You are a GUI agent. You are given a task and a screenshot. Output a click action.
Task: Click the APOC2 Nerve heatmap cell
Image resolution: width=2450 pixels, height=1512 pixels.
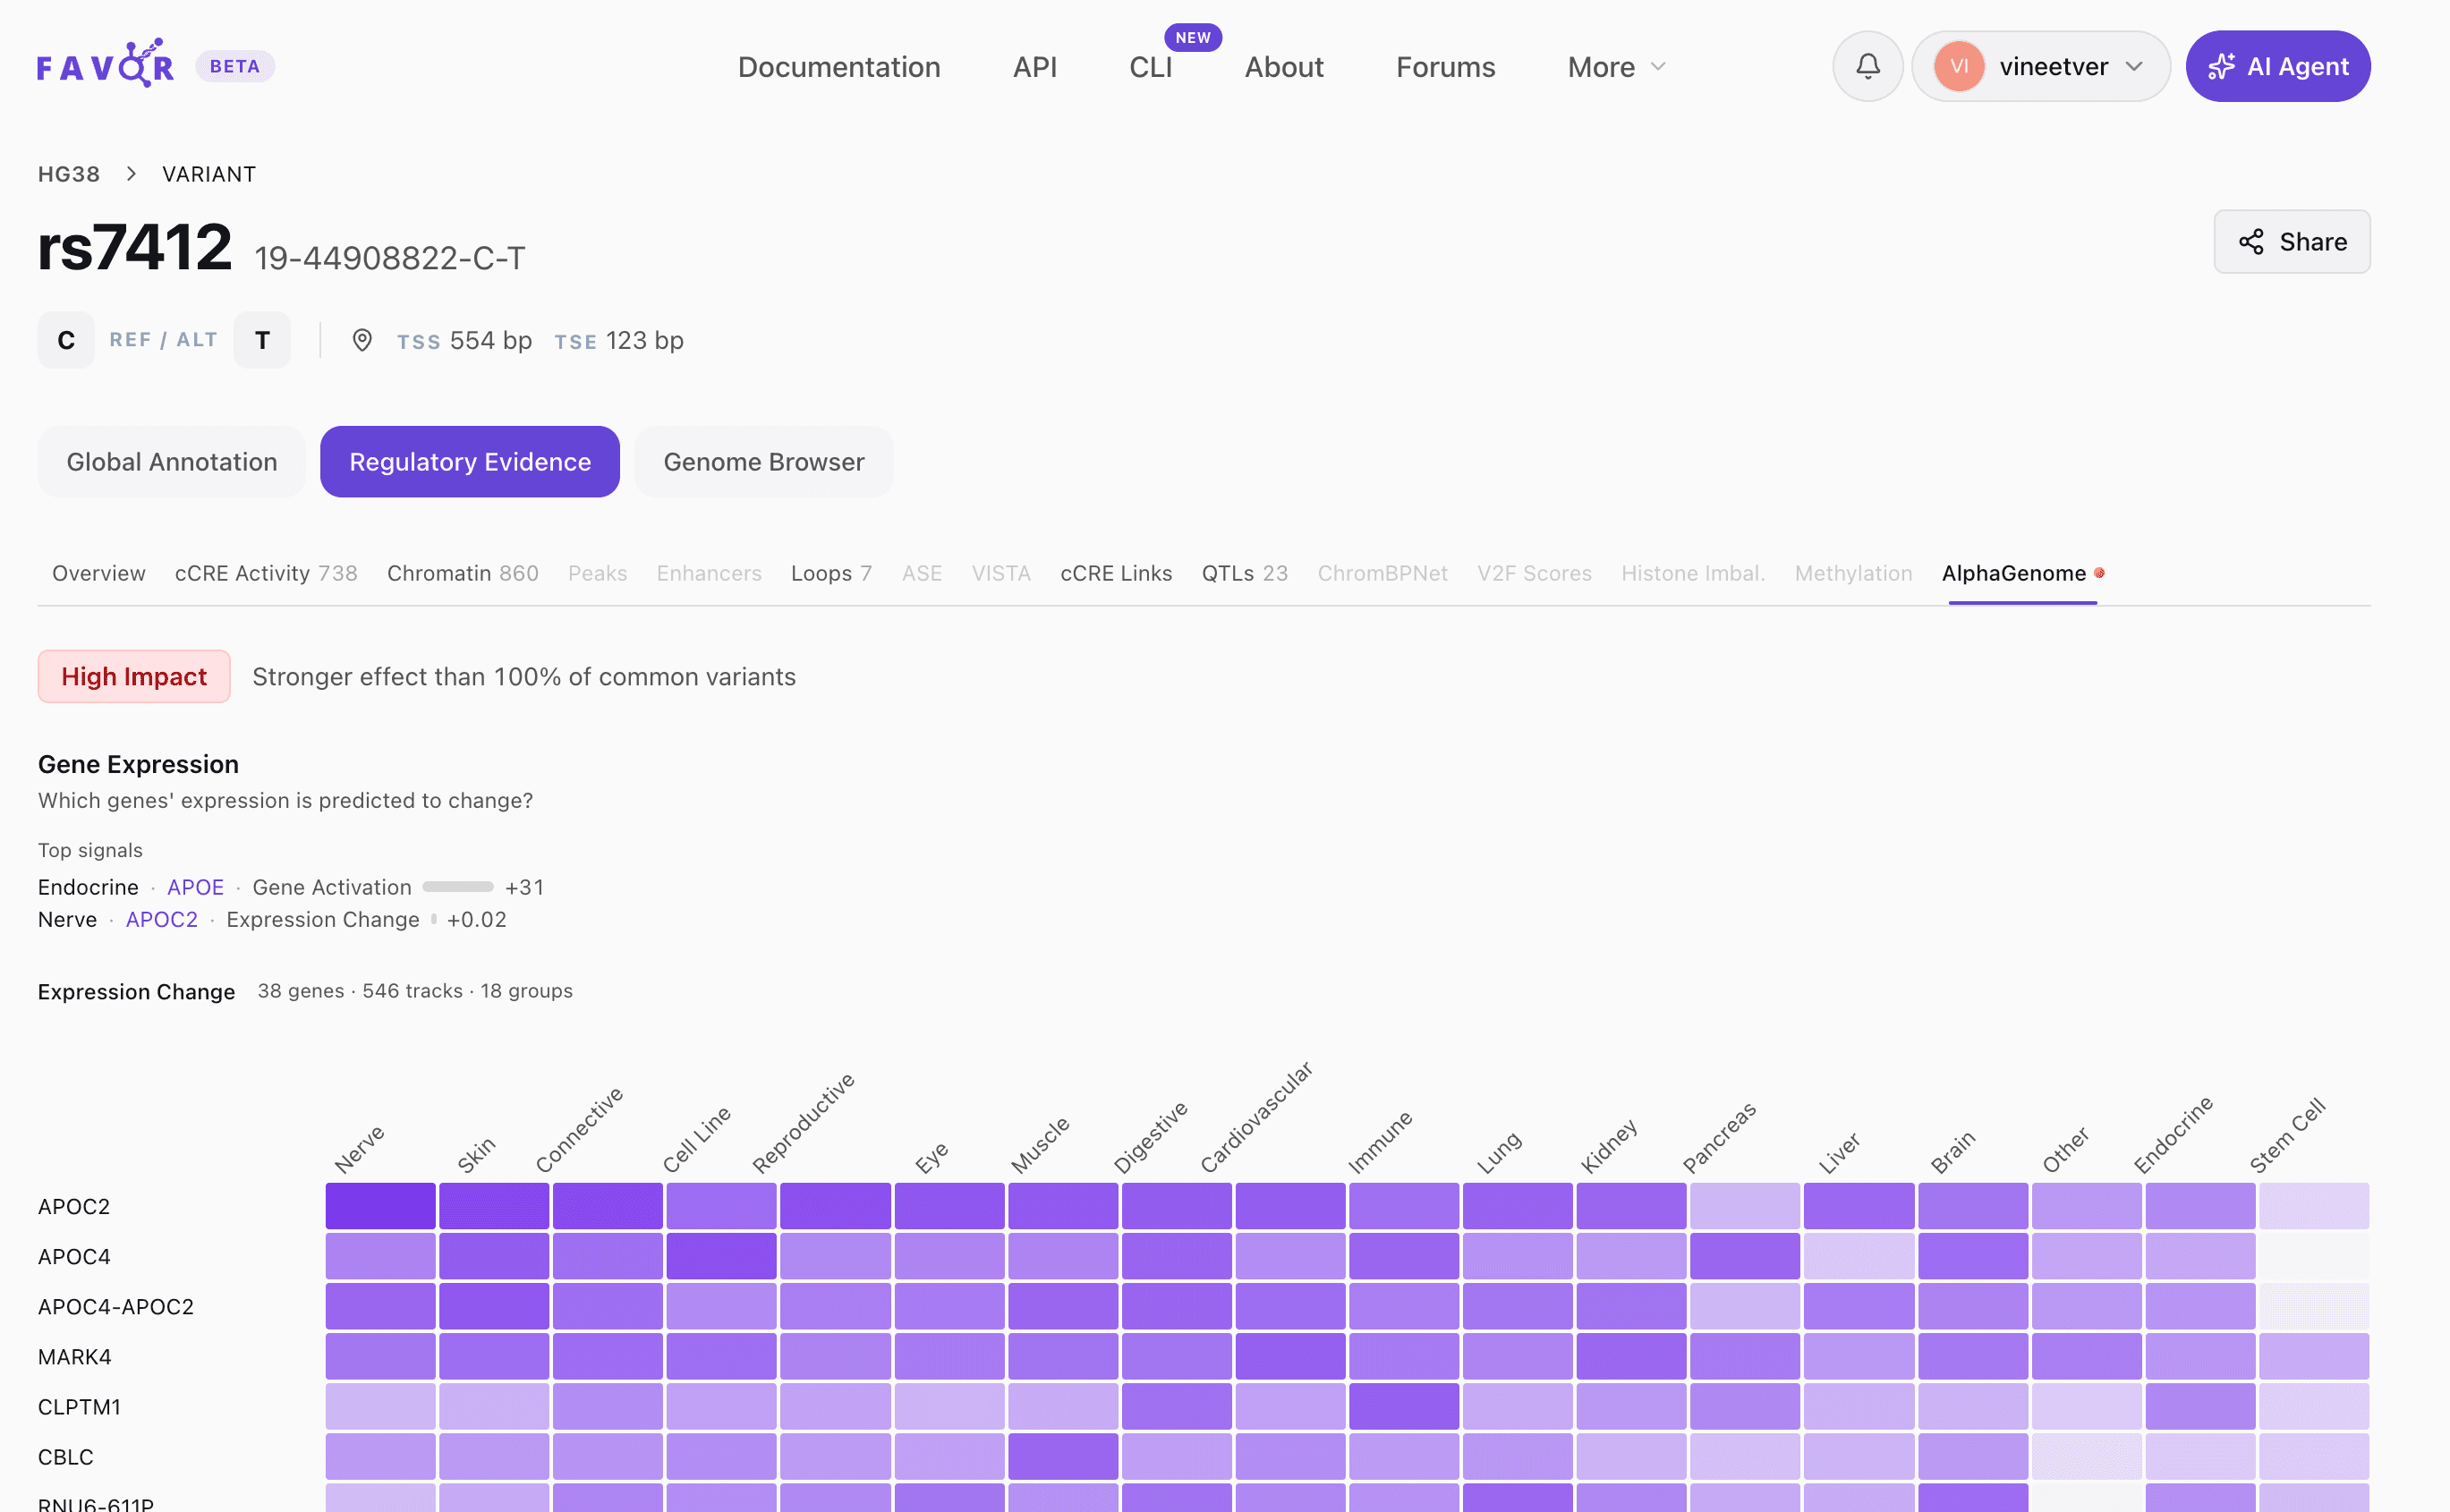click(380, 1206)
